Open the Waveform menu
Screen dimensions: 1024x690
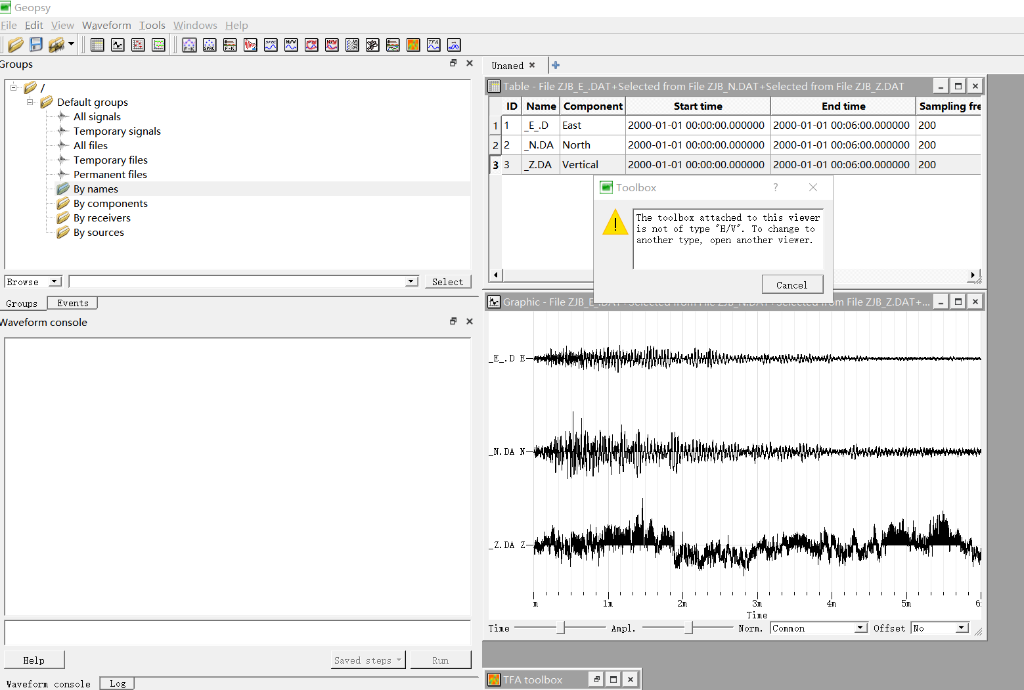coord(106,25)
